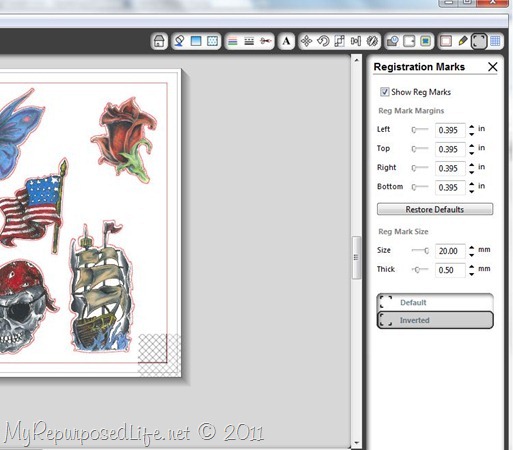Focus the Top margin value field
Viewport: 513px width, 450px height.
450,149
